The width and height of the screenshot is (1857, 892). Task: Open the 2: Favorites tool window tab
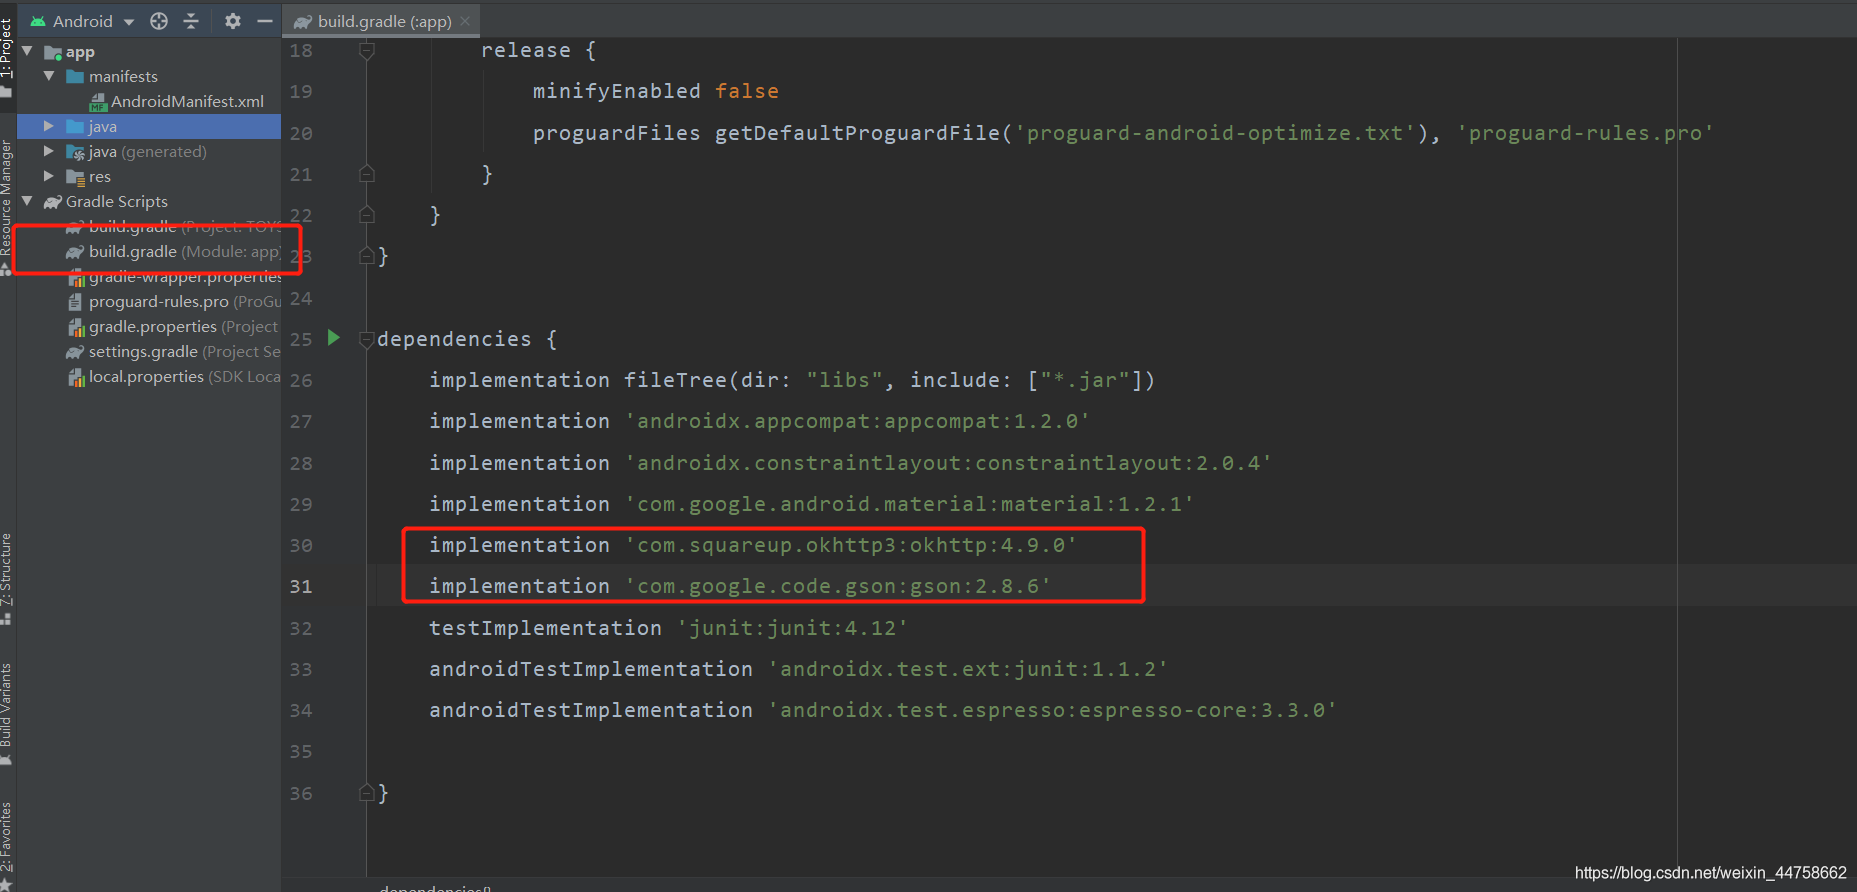pos(7,844)
